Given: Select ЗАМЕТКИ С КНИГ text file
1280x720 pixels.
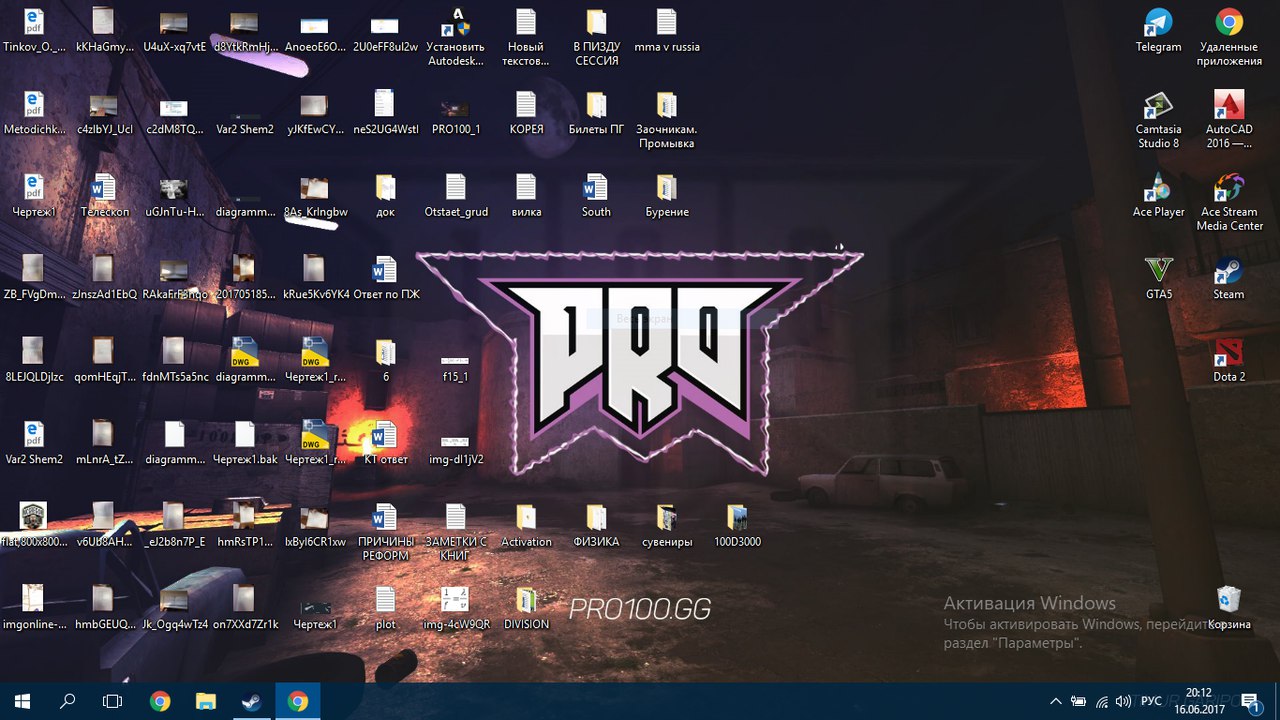Looking at the screenshot, I should 455,532.
